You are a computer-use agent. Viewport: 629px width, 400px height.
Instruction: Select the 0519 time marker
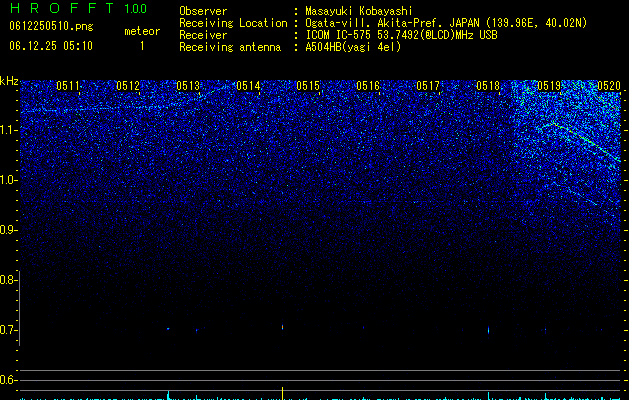coord(548,86)
